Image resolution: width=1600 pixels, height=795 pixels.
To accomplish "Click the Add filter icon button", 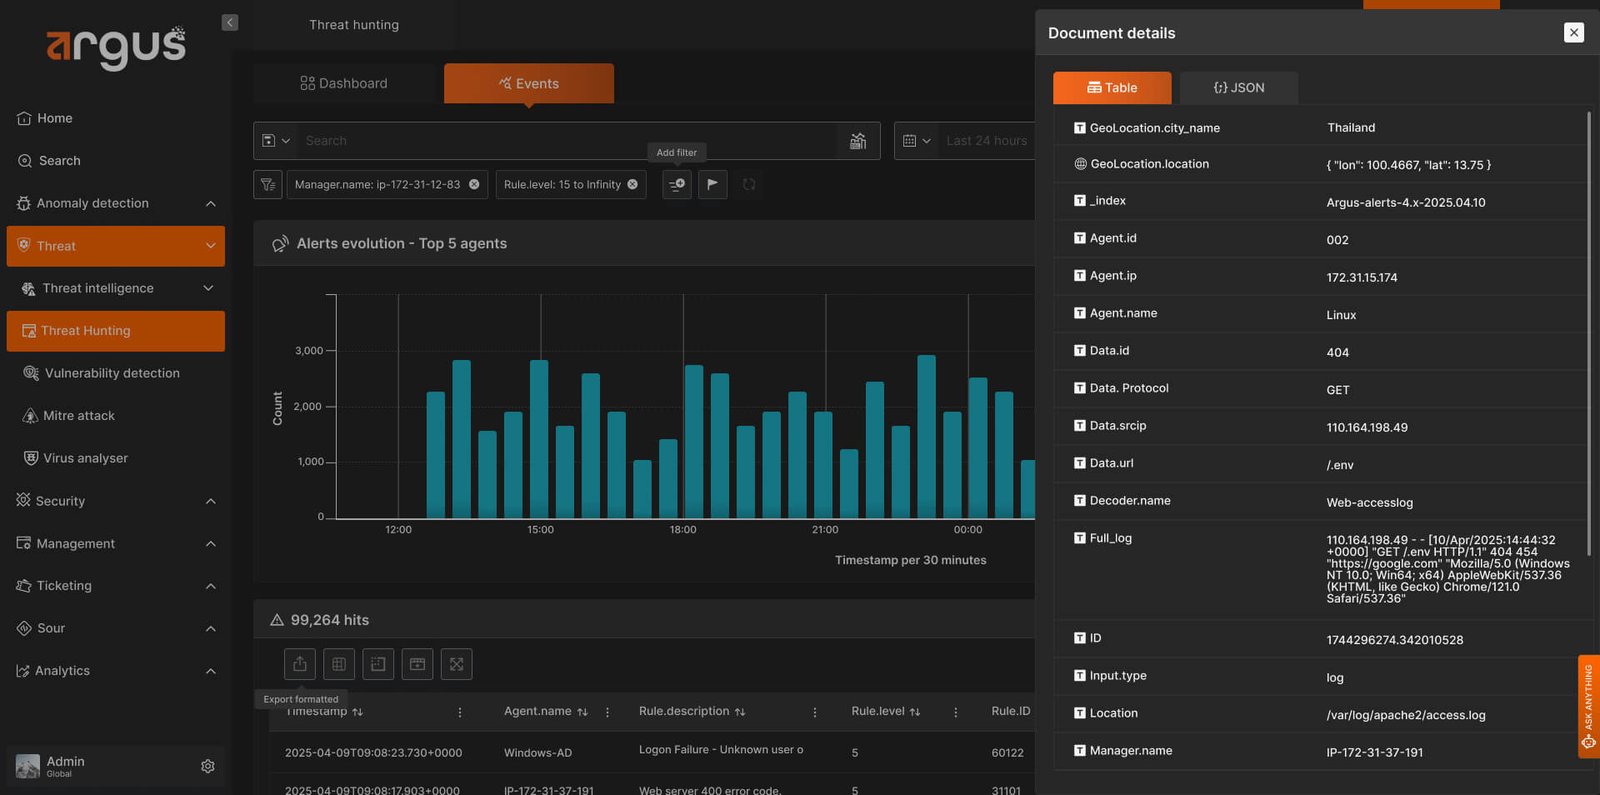I will [677, 184].
